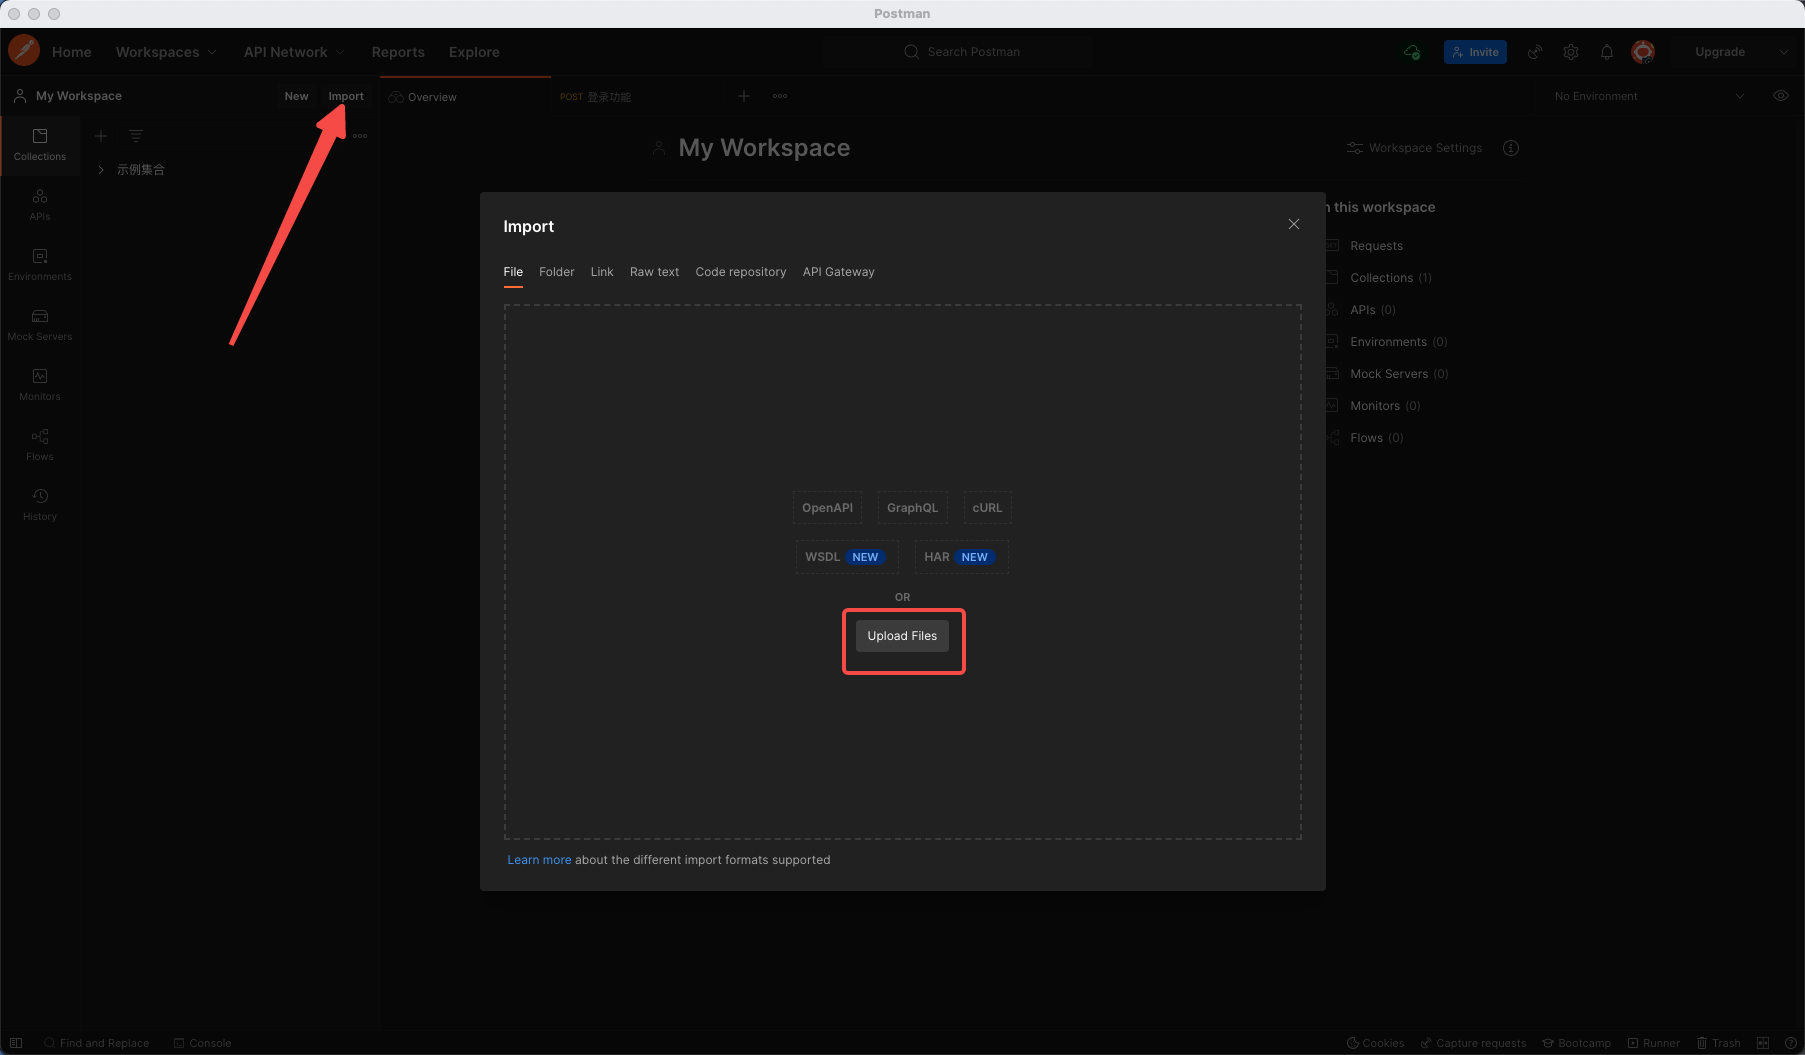Open the Mock Servers sidebar panel
Screen dimensions: 1805x1055
coord(40,325)
